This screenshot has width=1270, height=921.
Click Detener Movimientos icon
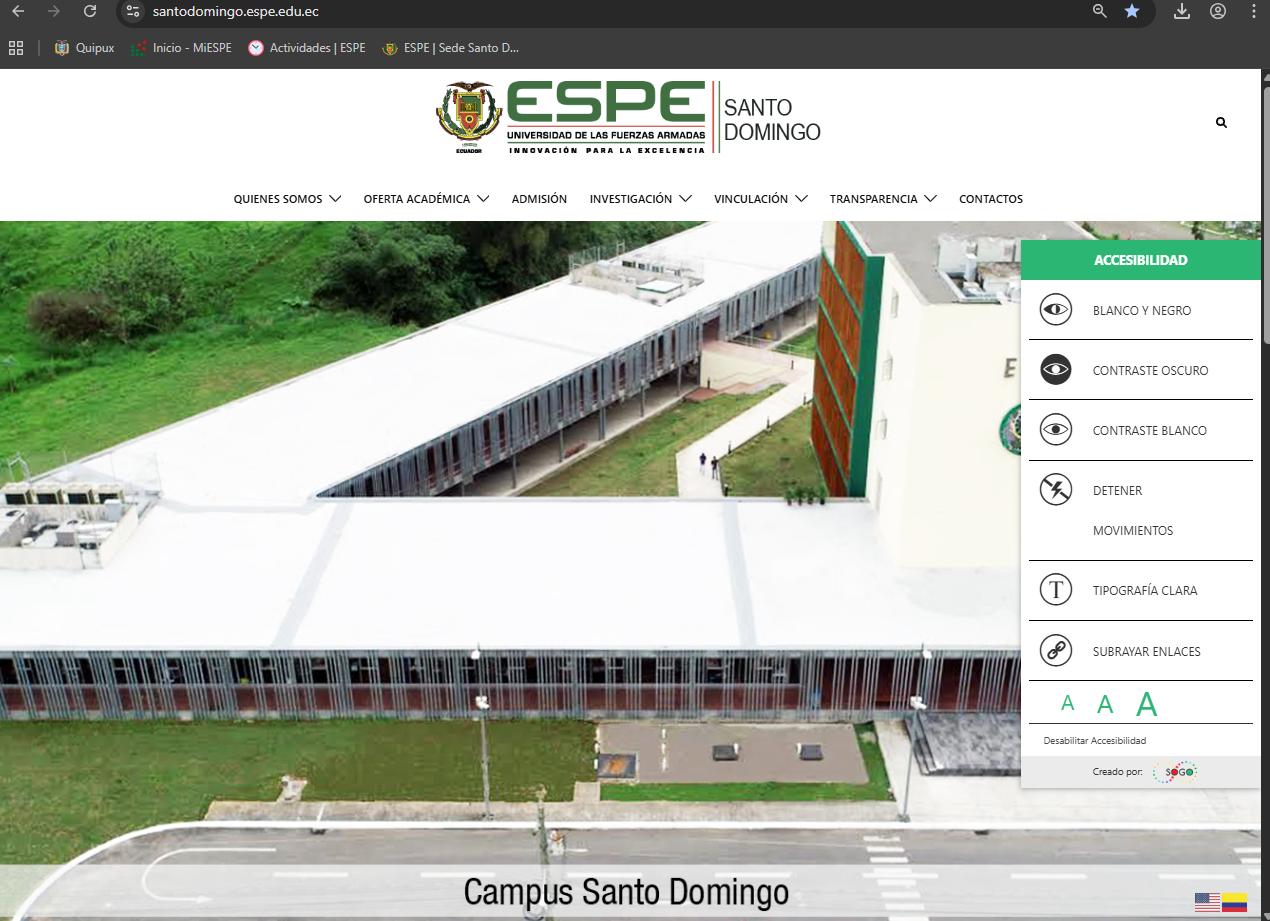click(1055, 490)
